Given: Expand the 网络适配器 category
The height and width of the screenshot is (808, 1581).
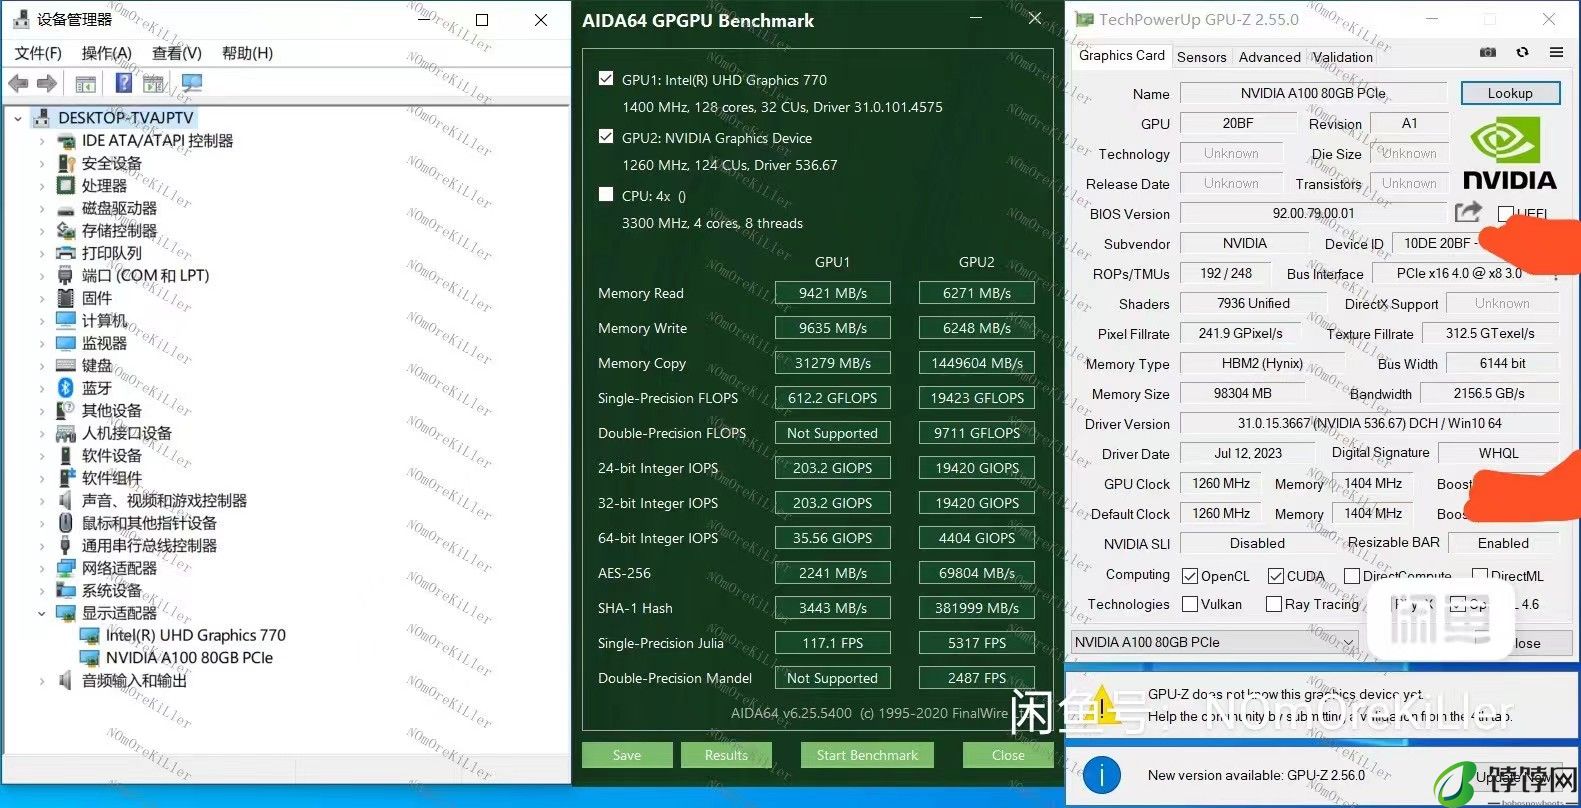Looking at the screenshot, I should (41, 568).
